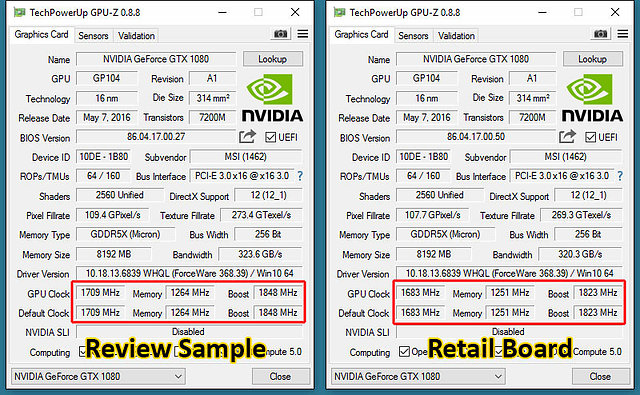Screen dimensions: 640x395
Task: Click NVIDIA SLI Disabled field in right window
Action: [509, 332]
